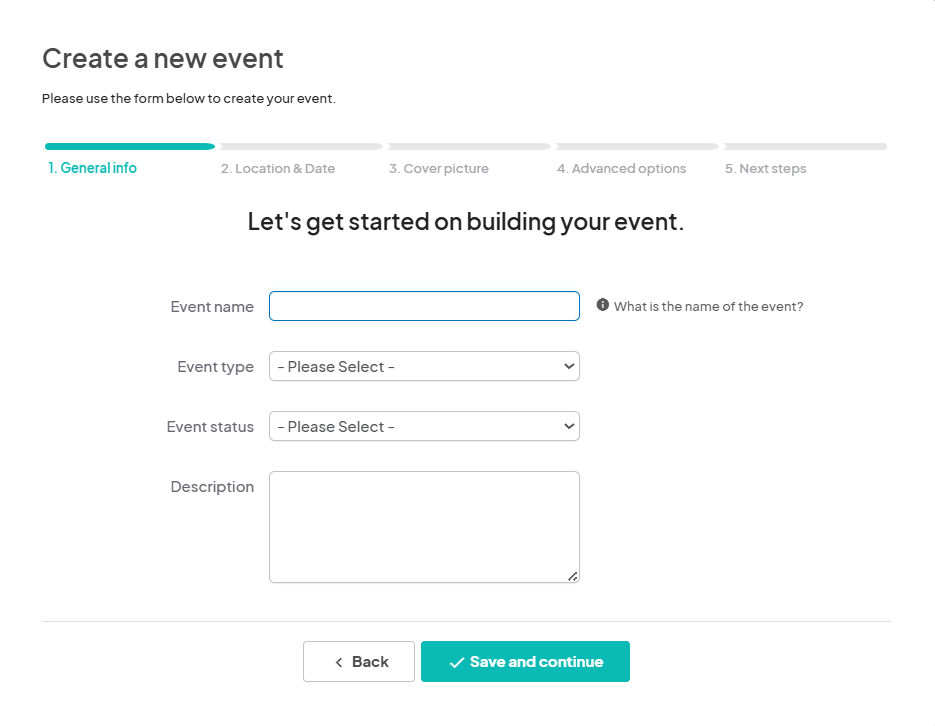Click the Description field label

pos(212,487)
